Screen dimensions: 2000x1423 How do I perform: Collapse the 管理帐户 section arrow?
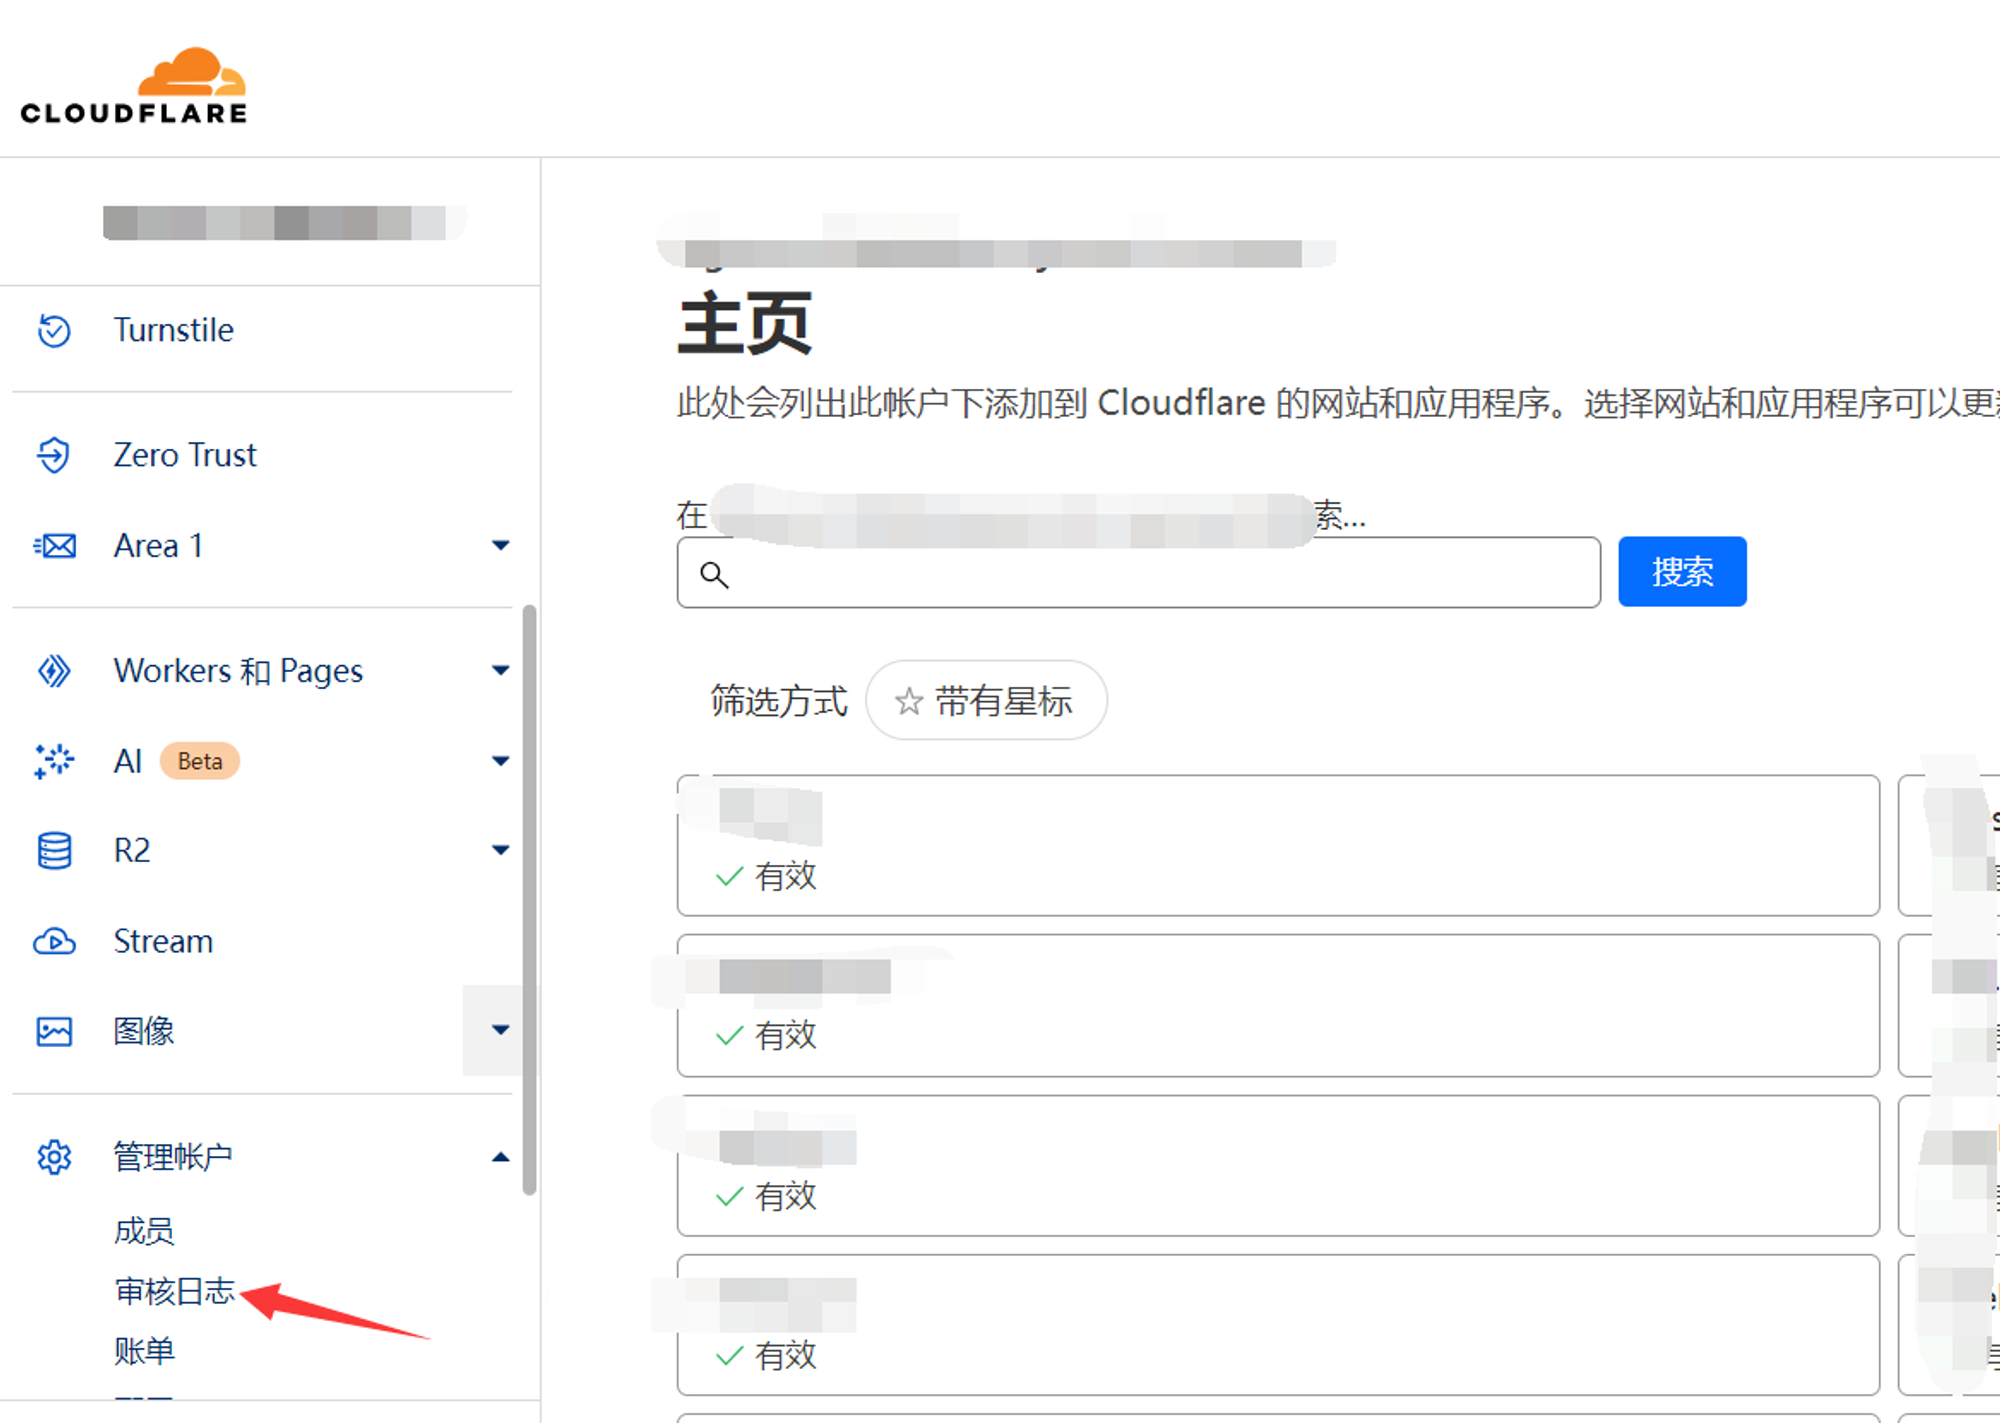coord(501,1157)
